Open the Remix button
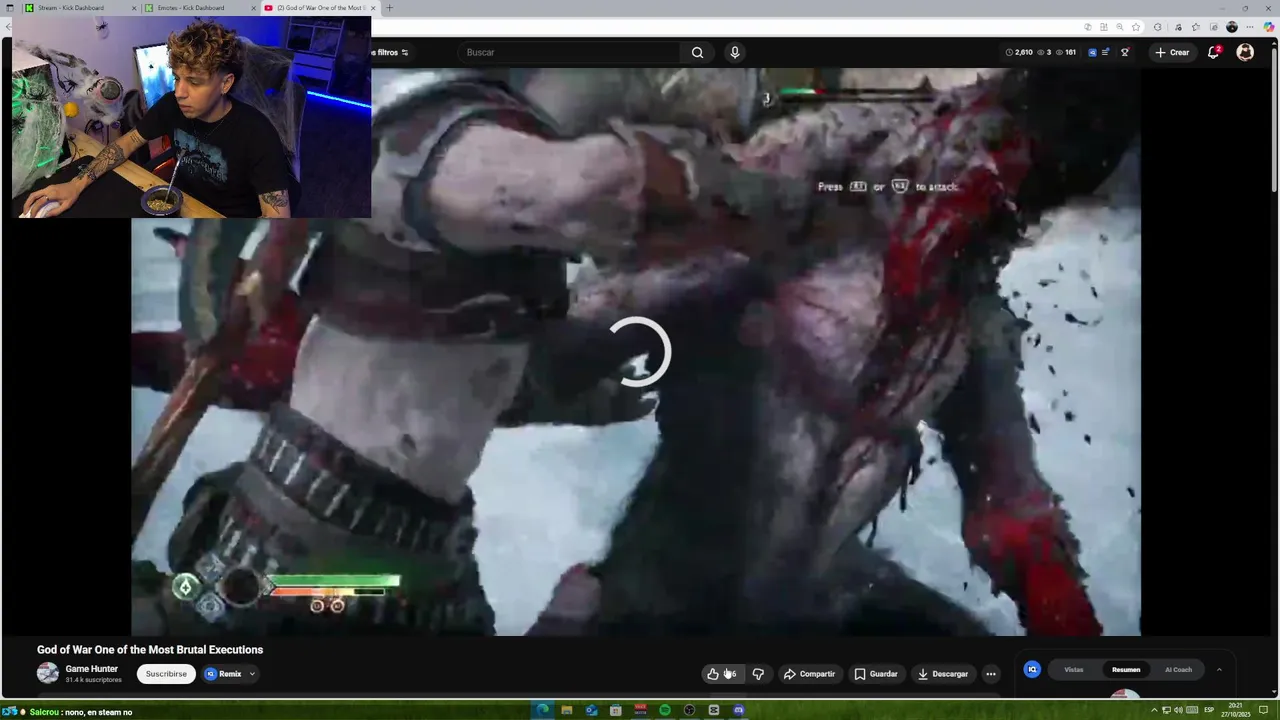1280x720 pixels. (x=223, y=674)
